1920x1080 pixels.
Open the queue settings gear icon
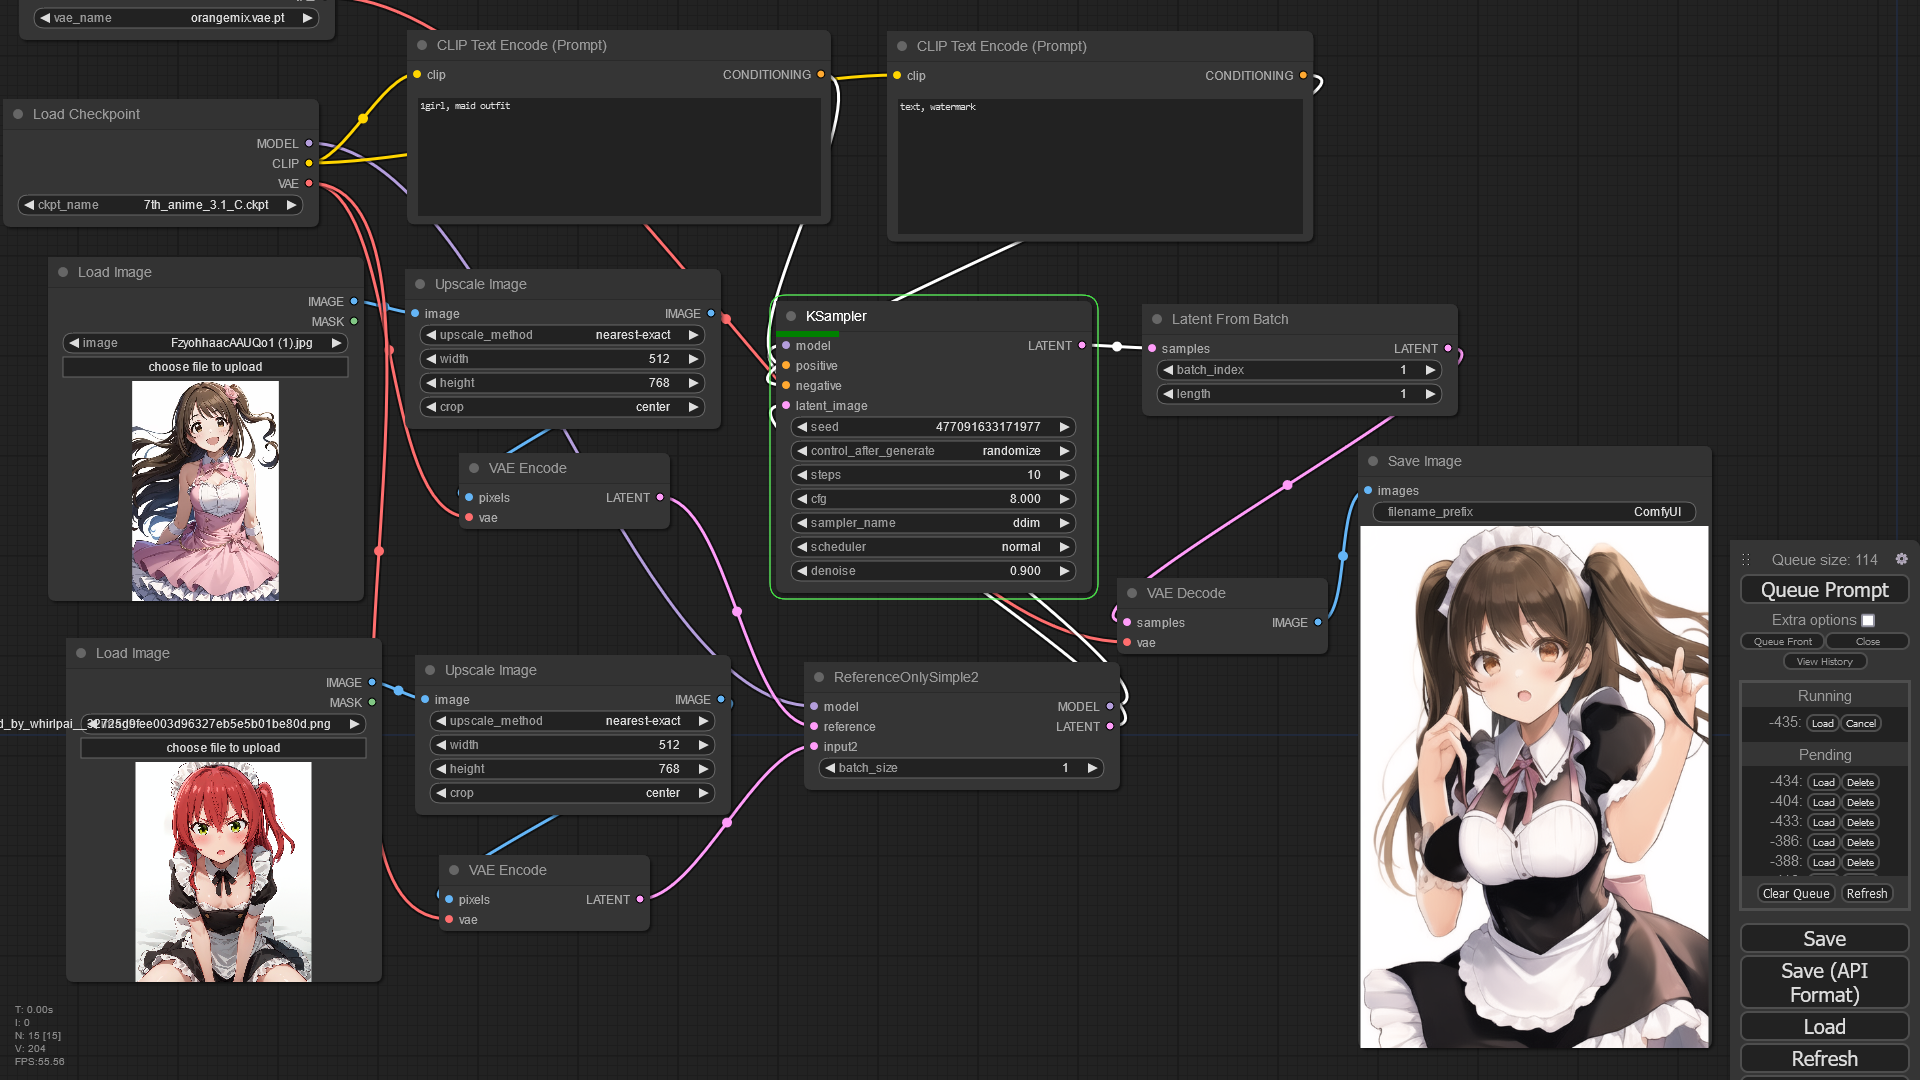(1902, 559)
